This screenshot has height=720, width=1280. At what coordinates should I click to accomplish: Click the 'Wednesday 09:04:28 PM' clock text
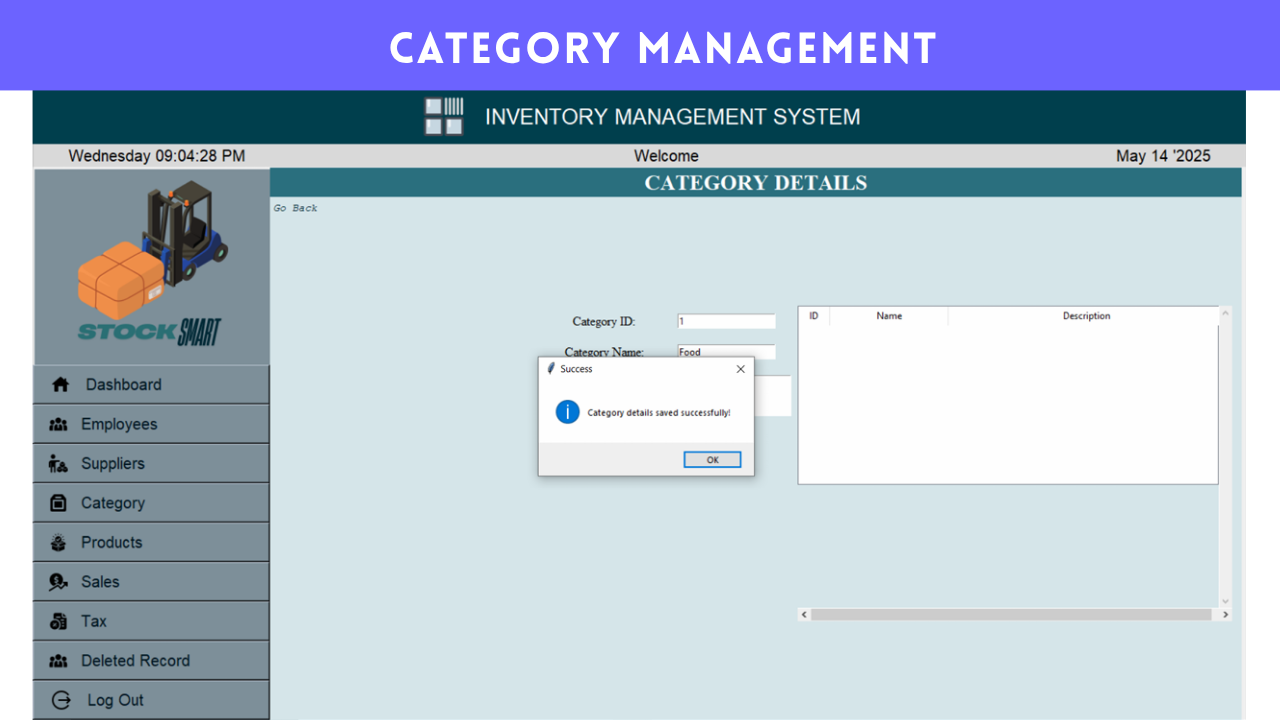(x=157, y=156)
